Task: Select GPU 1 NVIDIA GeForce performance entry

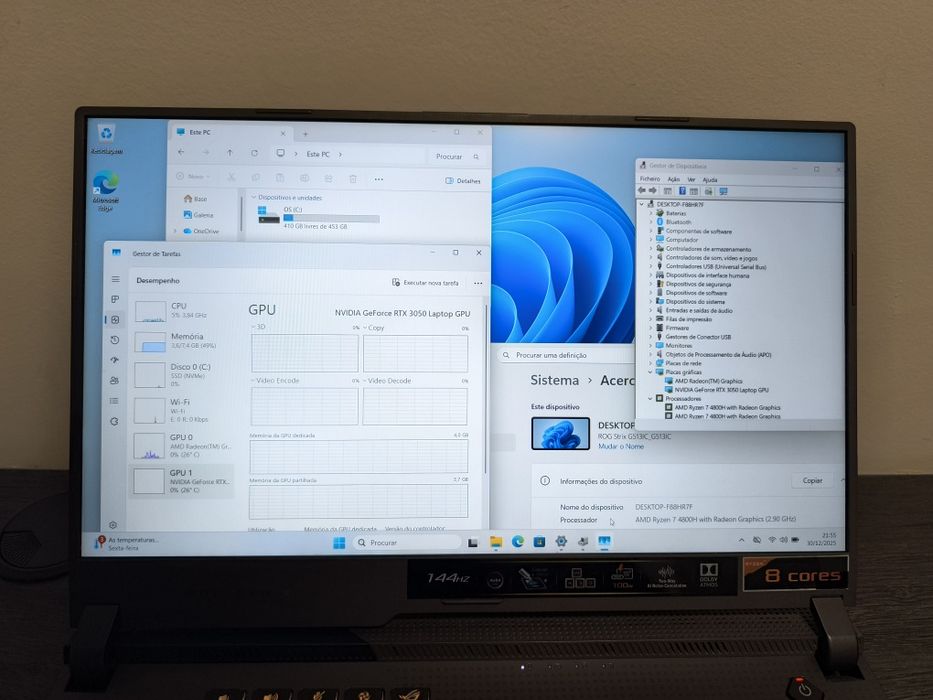Action: tap(181, 481)
